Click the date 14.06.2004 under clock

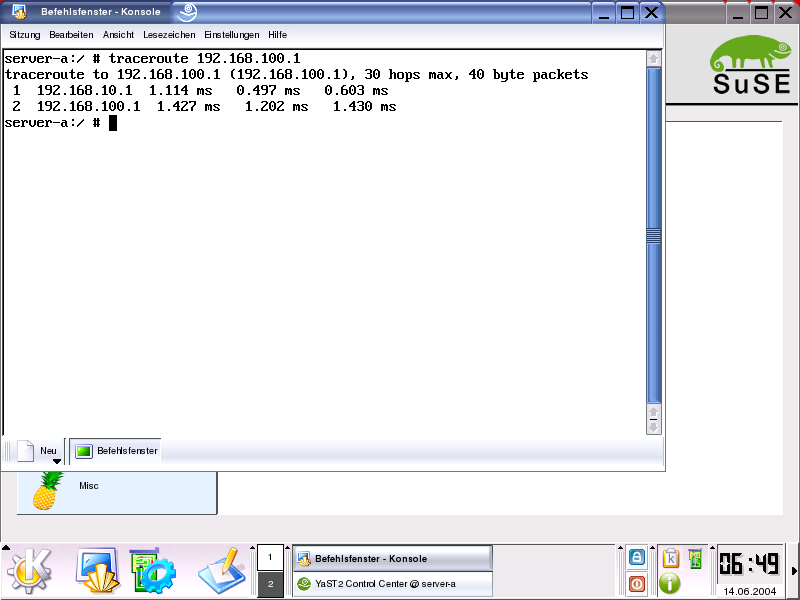(x=749, y=591)
